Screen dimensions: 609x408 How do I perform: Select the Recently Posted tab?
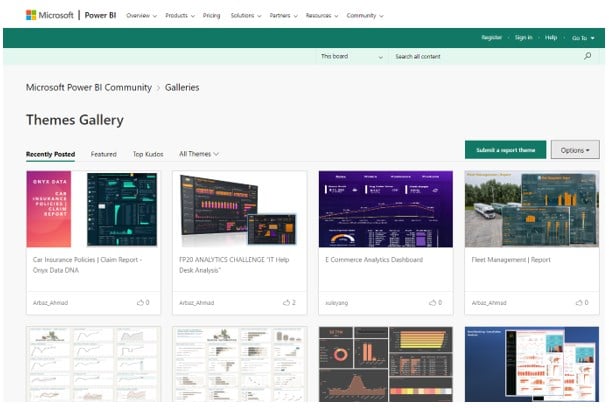click(x=50, y=154)
